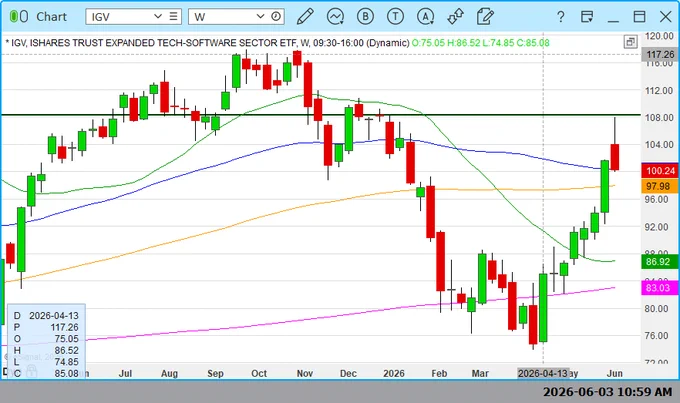Click the green 86.92 moving average label
The width and height of the screenshot is (680, 403).
(x=659, y=262)
